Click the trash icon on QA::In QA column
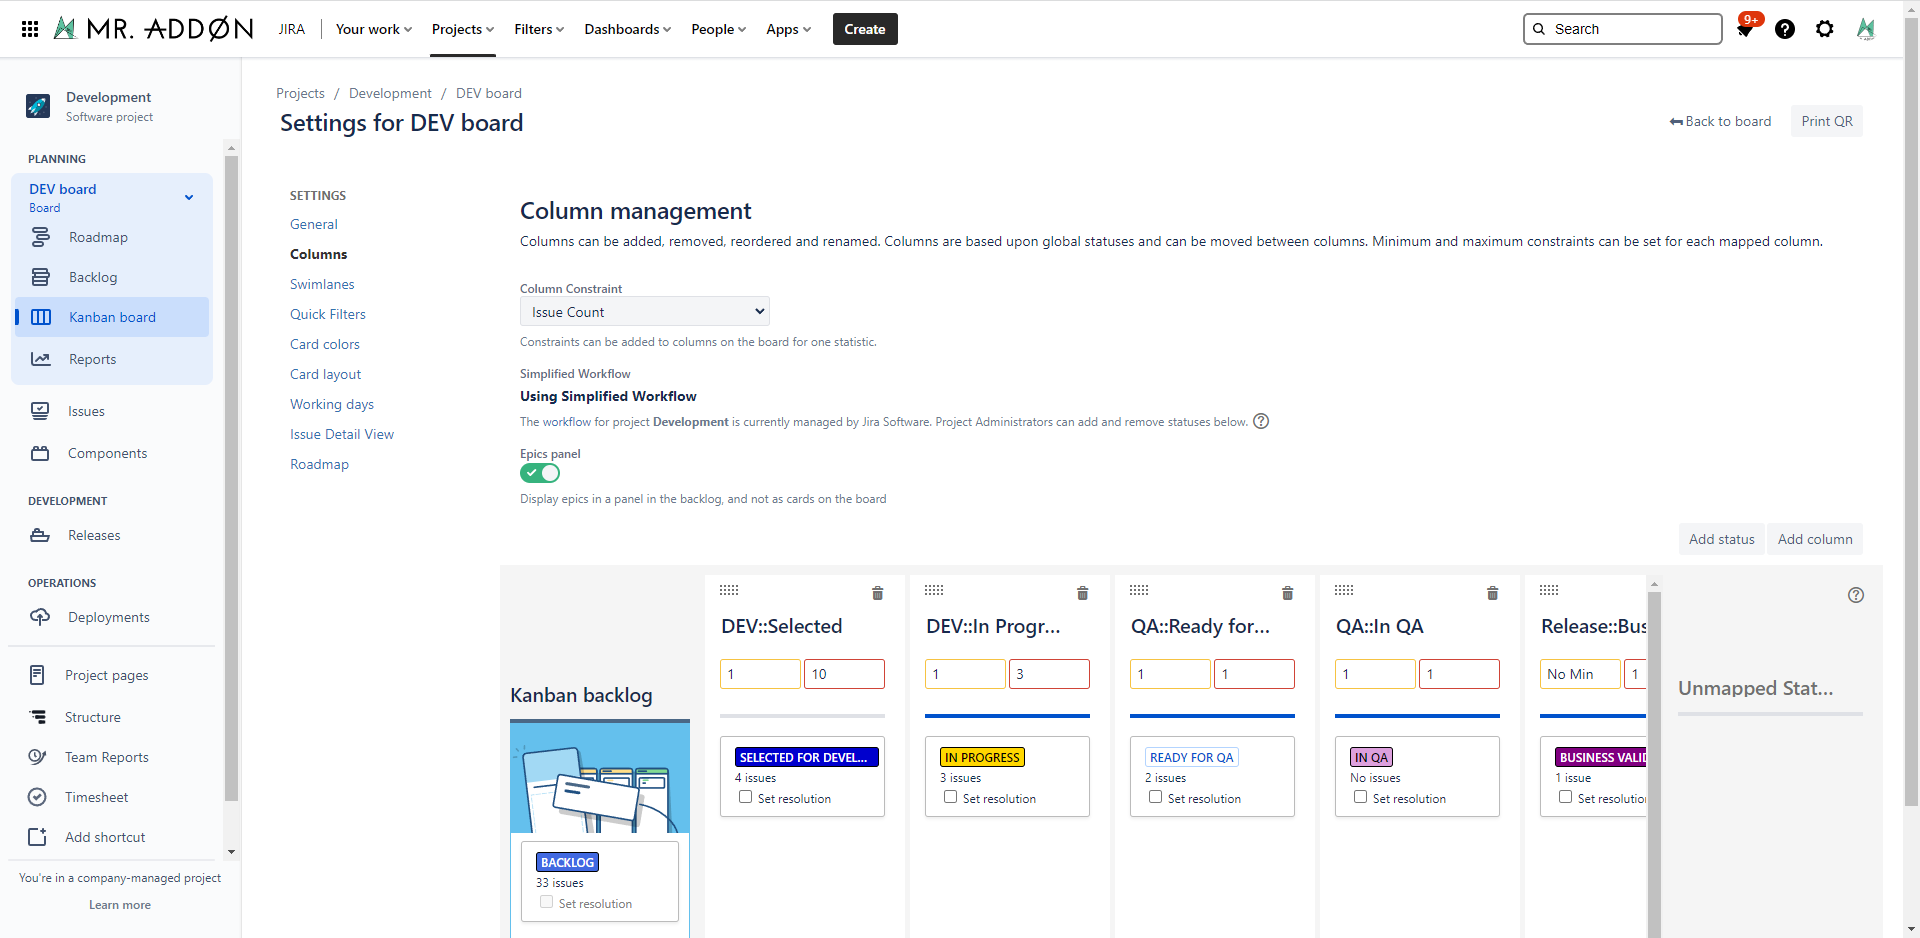This screenshot has height=938, width=1920. (1492, 593)
